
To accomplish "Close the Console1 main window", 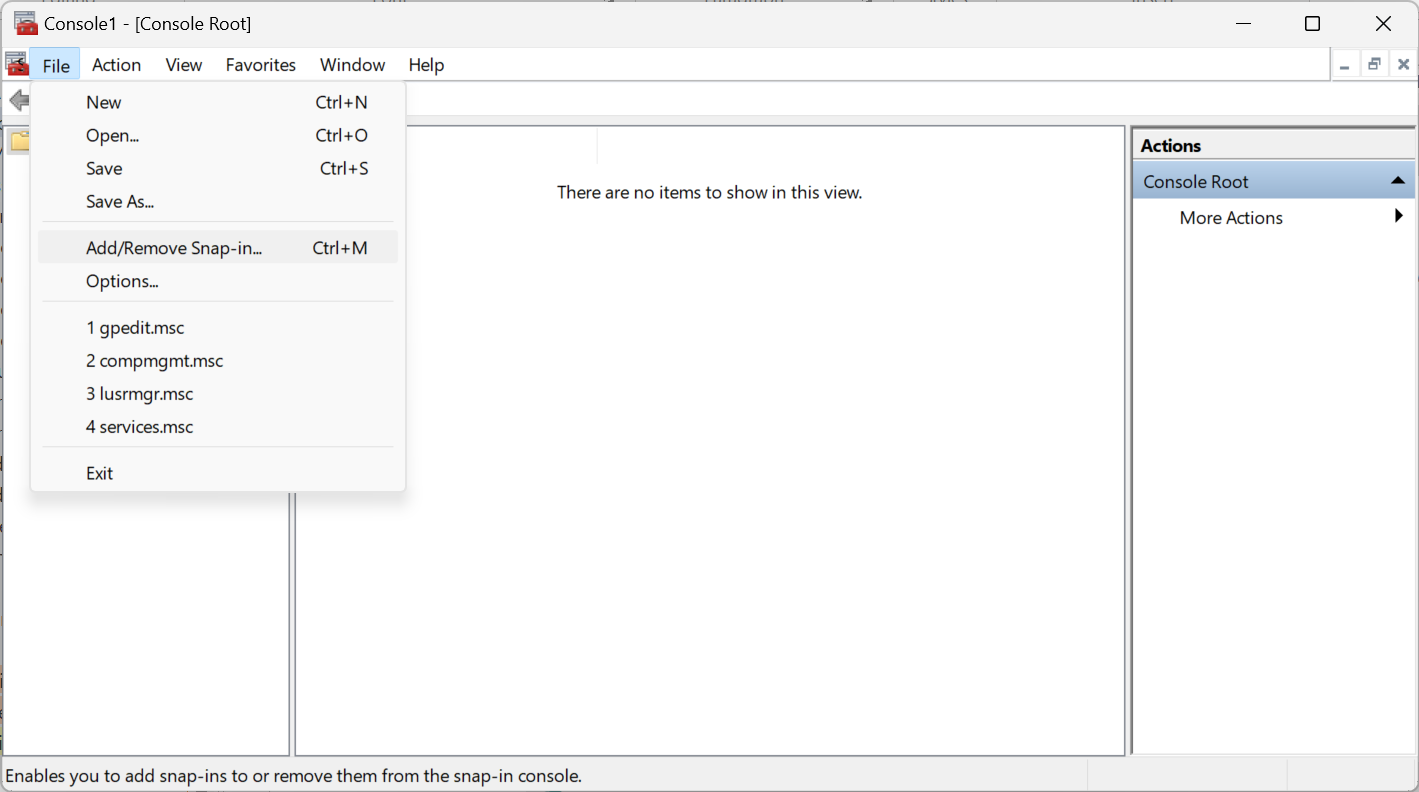I will point(1383,23).
